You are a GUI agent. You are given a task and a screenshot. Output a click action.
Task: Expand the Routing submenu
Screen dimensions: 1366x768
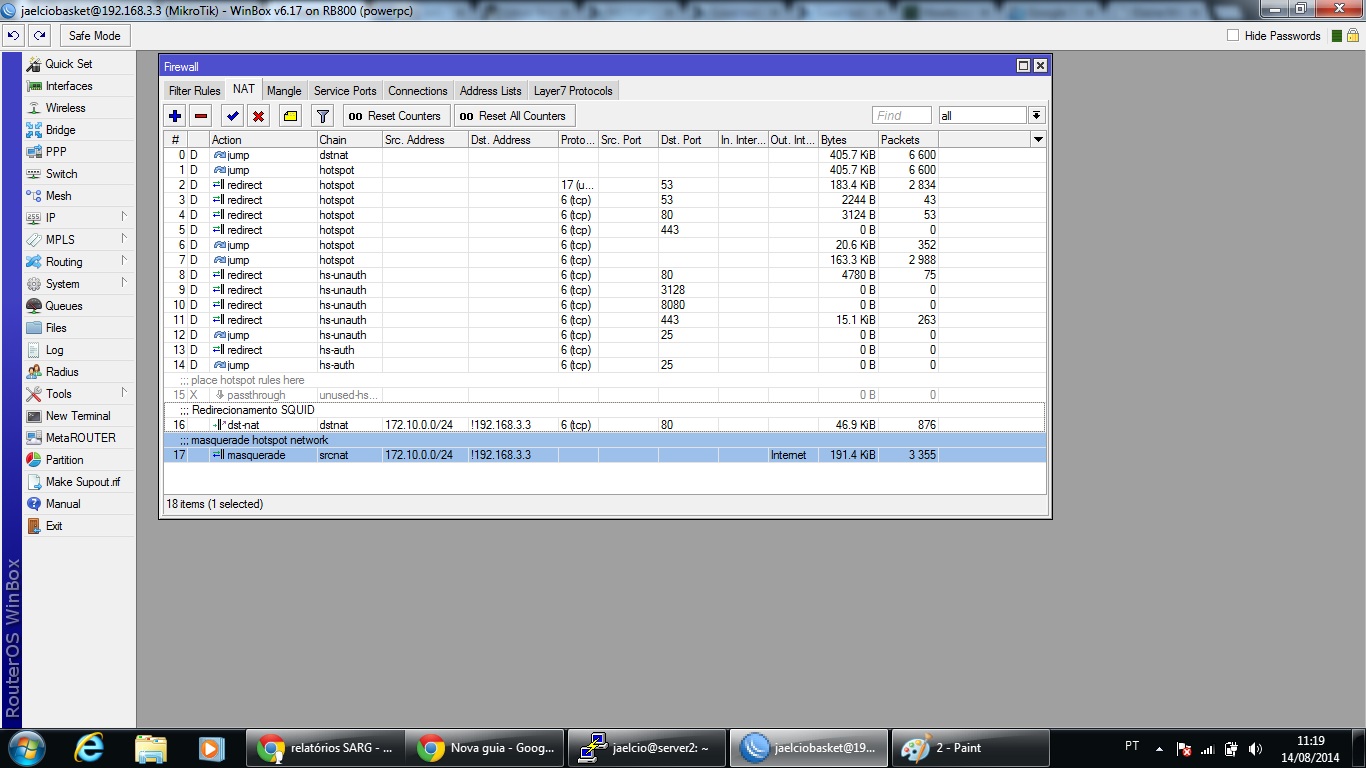click(x=79, y=262)
